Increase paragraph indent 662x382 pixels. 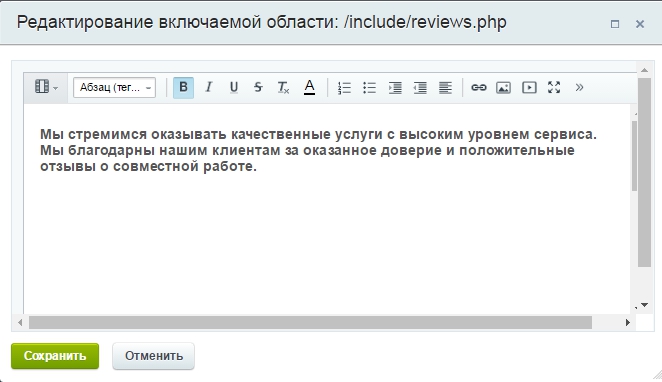(395, 87)
